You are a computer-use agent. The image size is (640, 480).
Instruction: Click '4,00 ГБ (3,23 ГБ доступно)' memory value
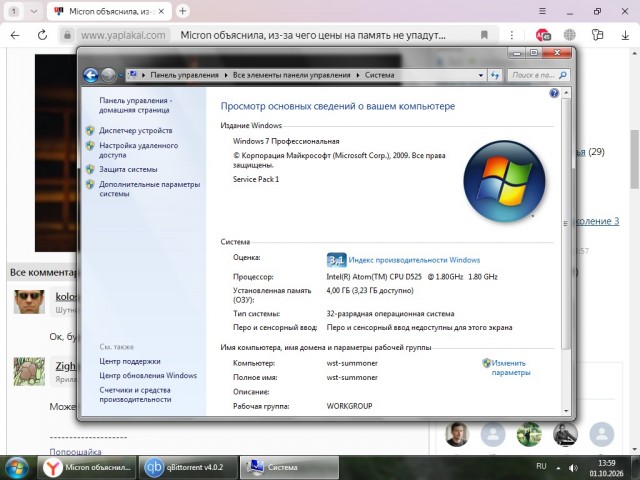click(370, 291)
